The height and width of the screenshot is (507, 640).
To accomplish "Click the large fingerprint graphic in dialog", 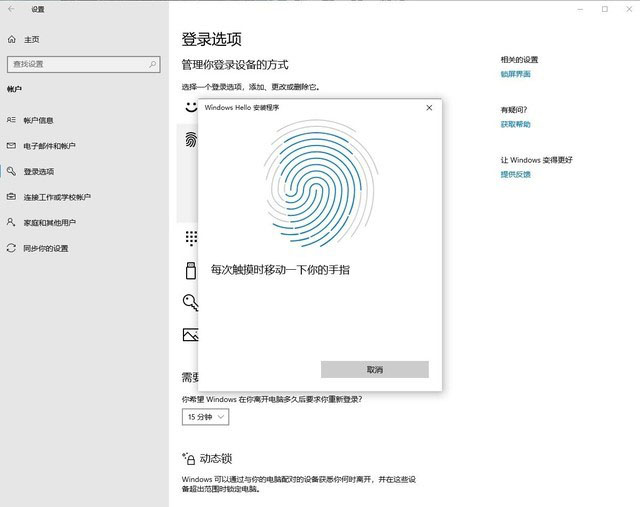I will pos(320,184).
